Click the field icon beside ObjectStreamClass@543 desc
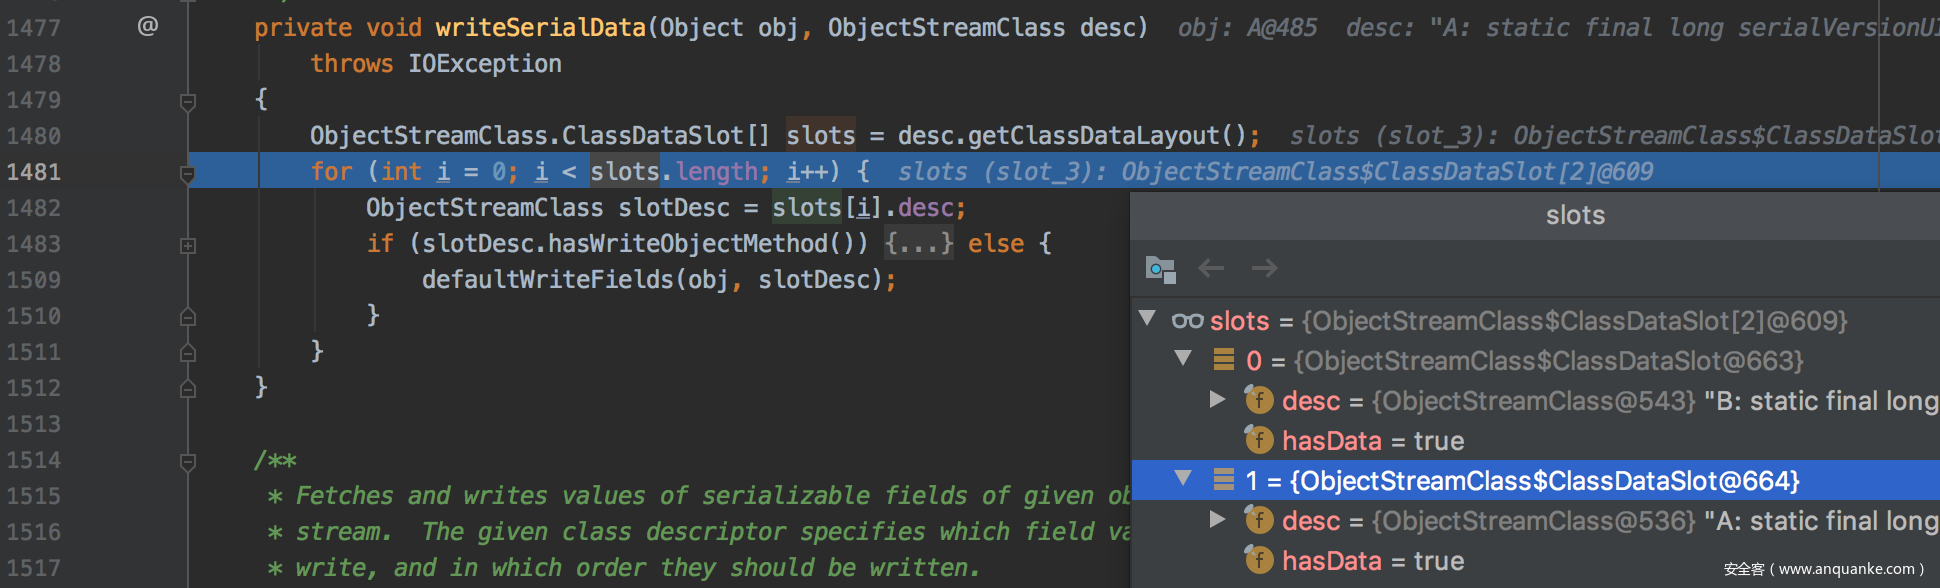The height and width of the screenshot is (588, 1940). click(1259, 400)
